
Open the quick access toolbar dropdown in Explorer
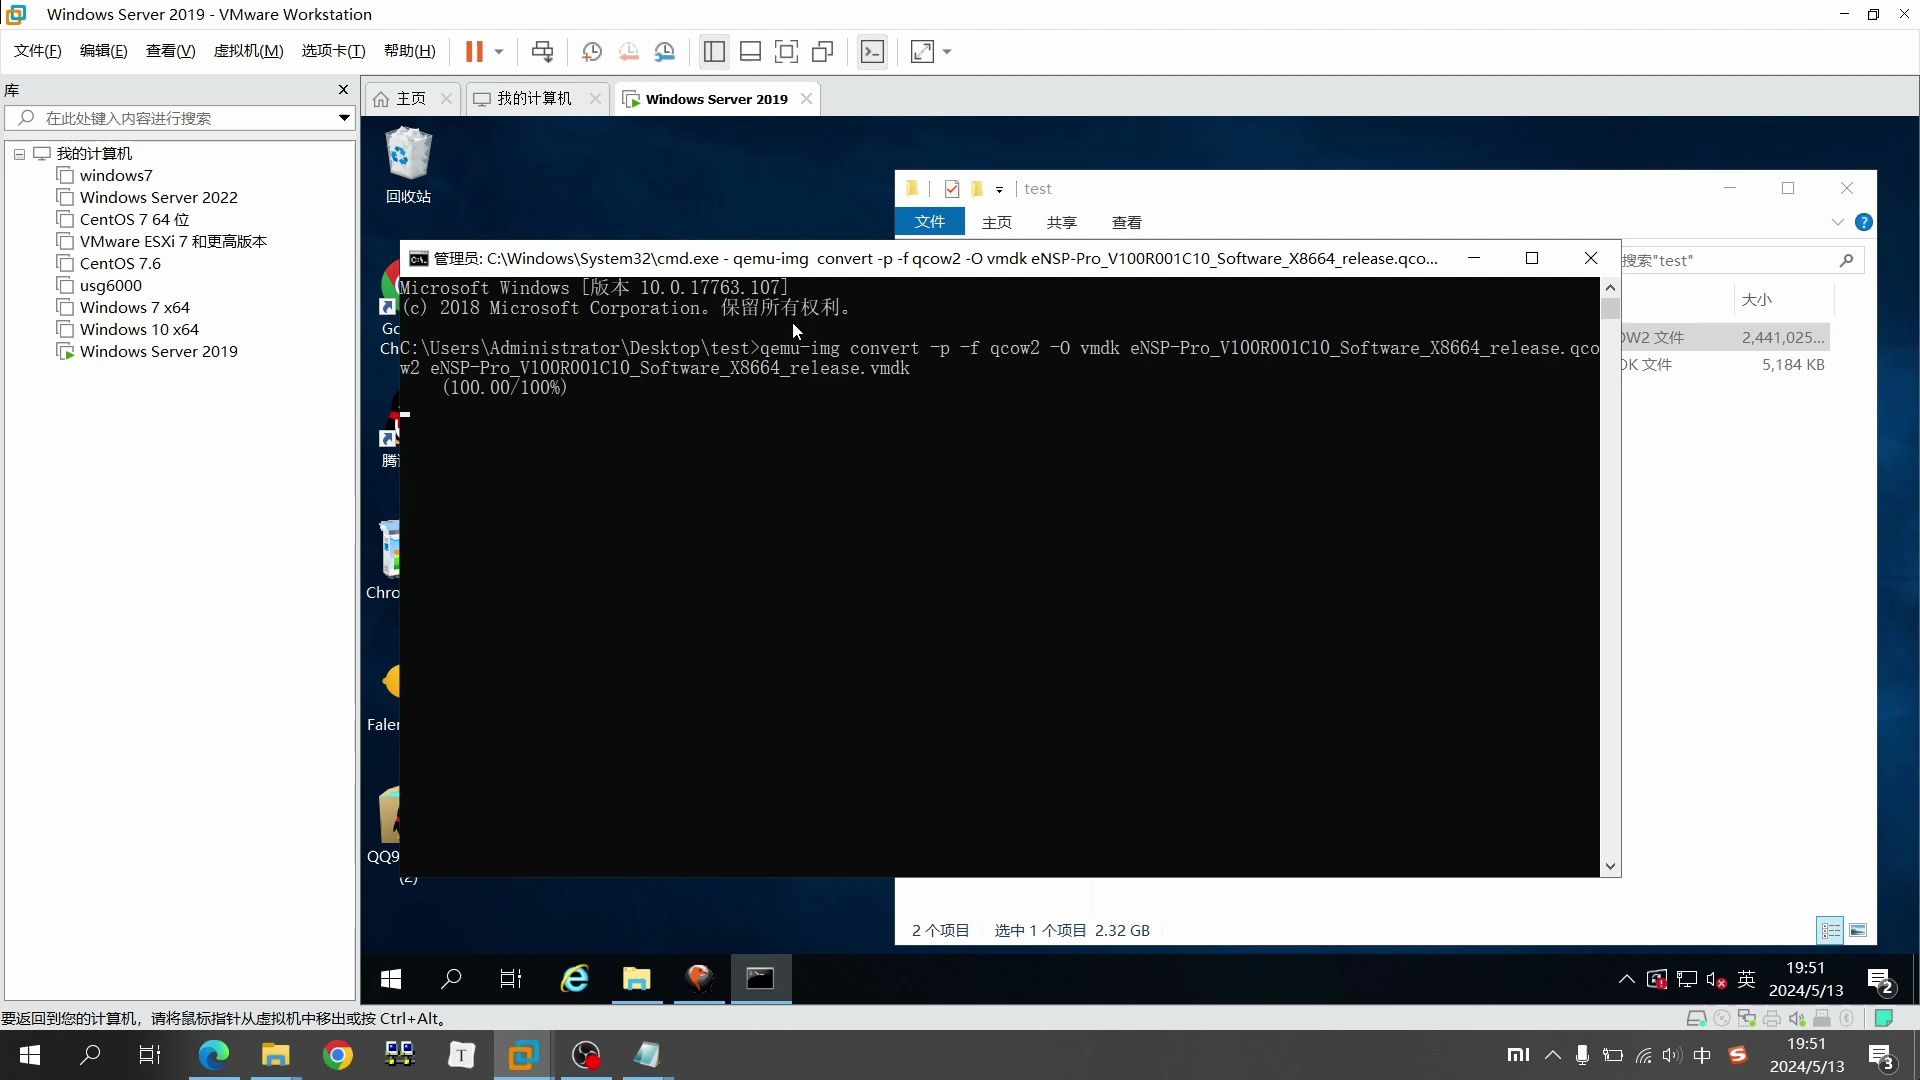(999, 189)
